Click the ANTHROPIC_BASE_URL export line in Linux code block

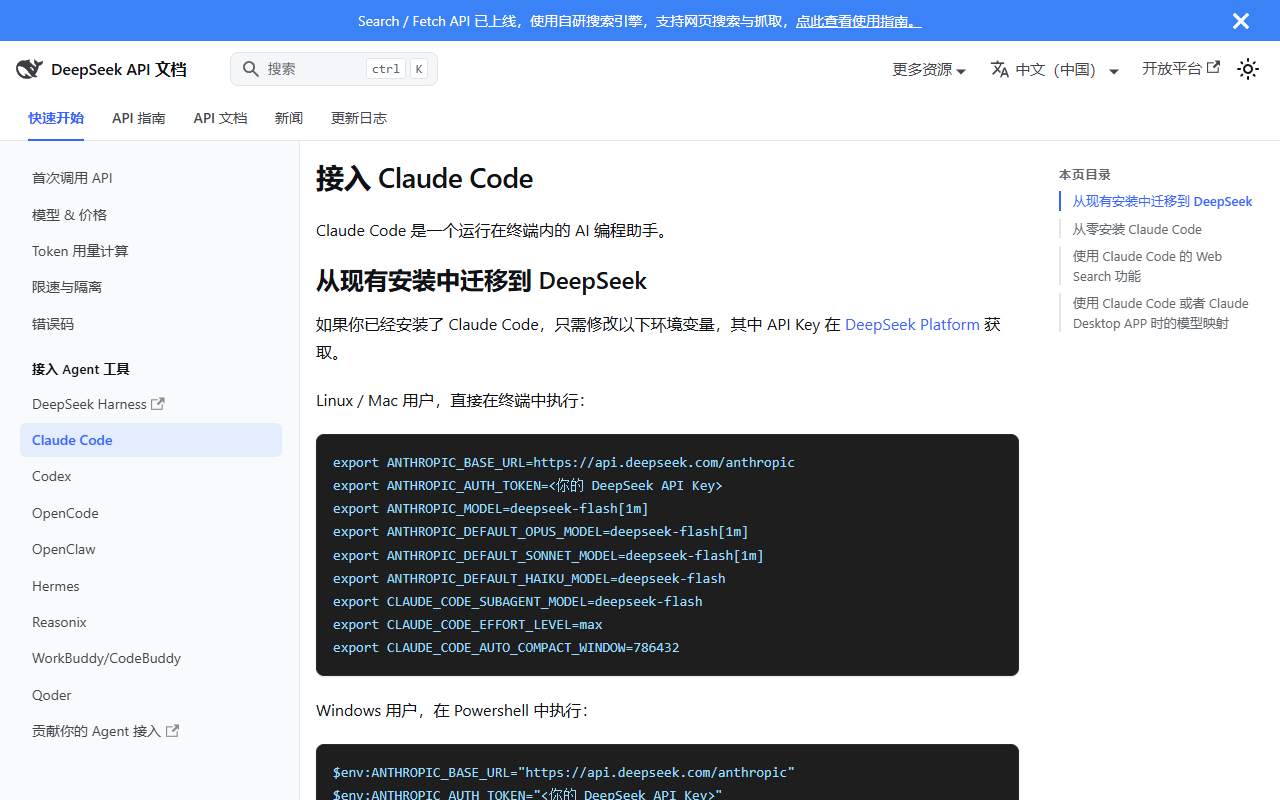[564, 462]
